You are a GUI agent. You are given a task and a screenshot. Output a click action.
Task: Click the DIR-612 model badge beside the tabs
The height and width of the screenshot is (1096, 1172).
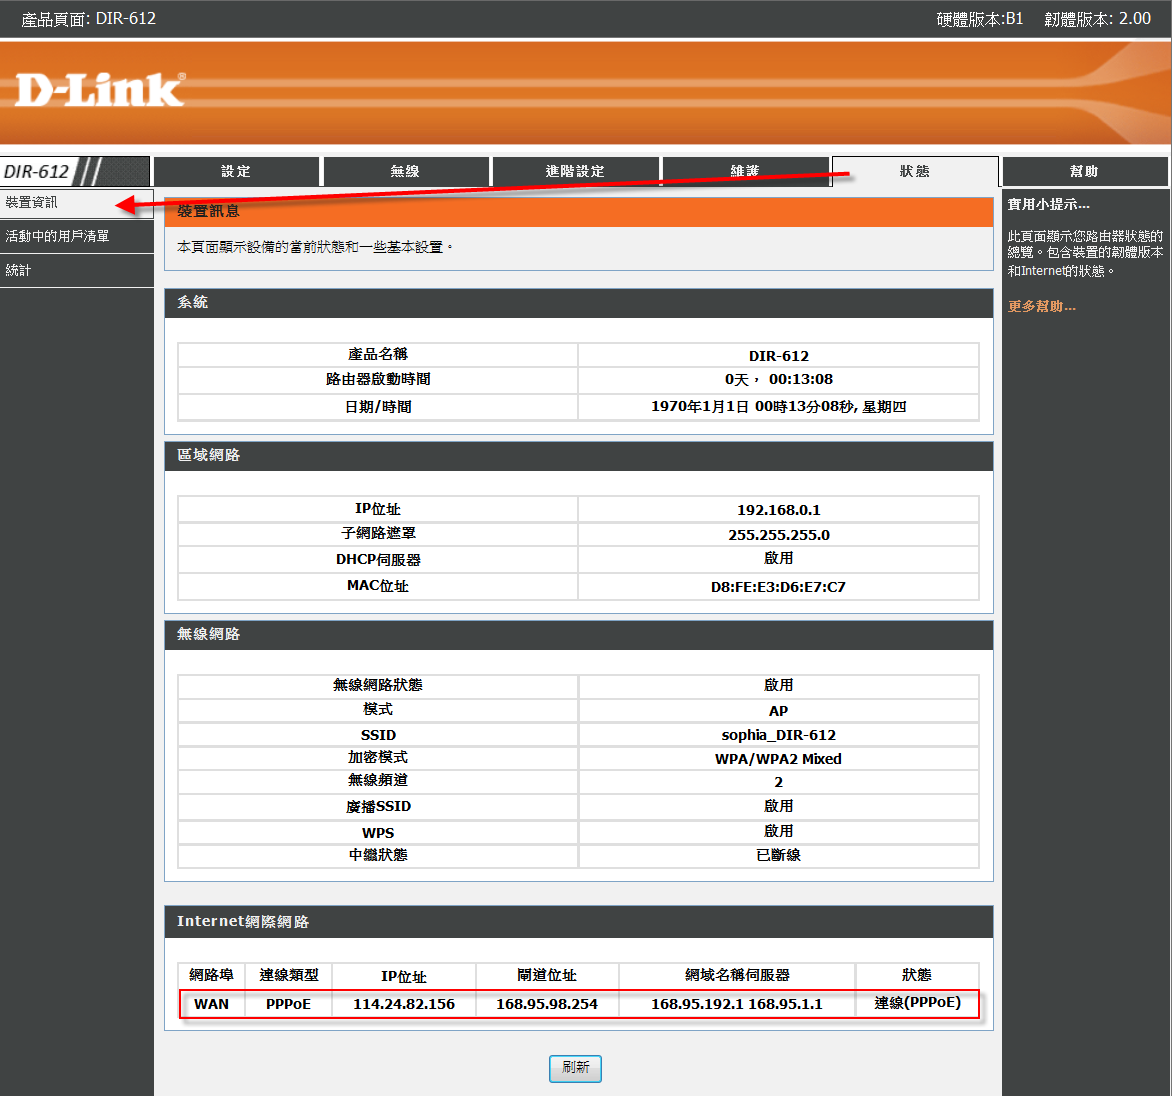[37, 171]
